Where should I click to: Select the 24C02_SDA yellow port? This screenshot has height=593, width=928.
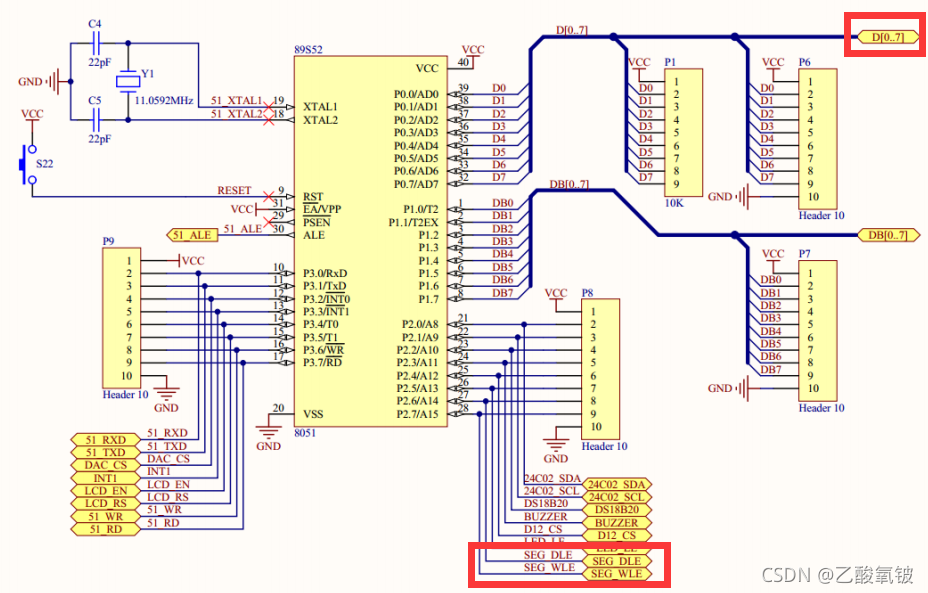click(617, 485)
